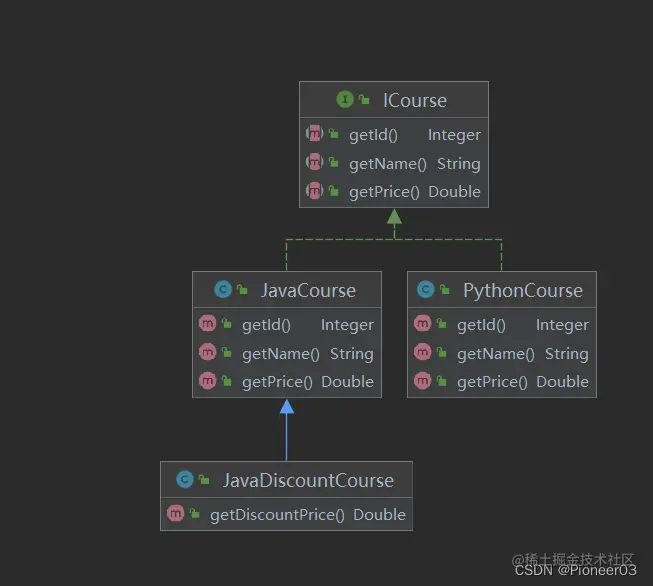Click Double return type of JavaCourse getPrice()
The image size is (653, 586).
347,382
